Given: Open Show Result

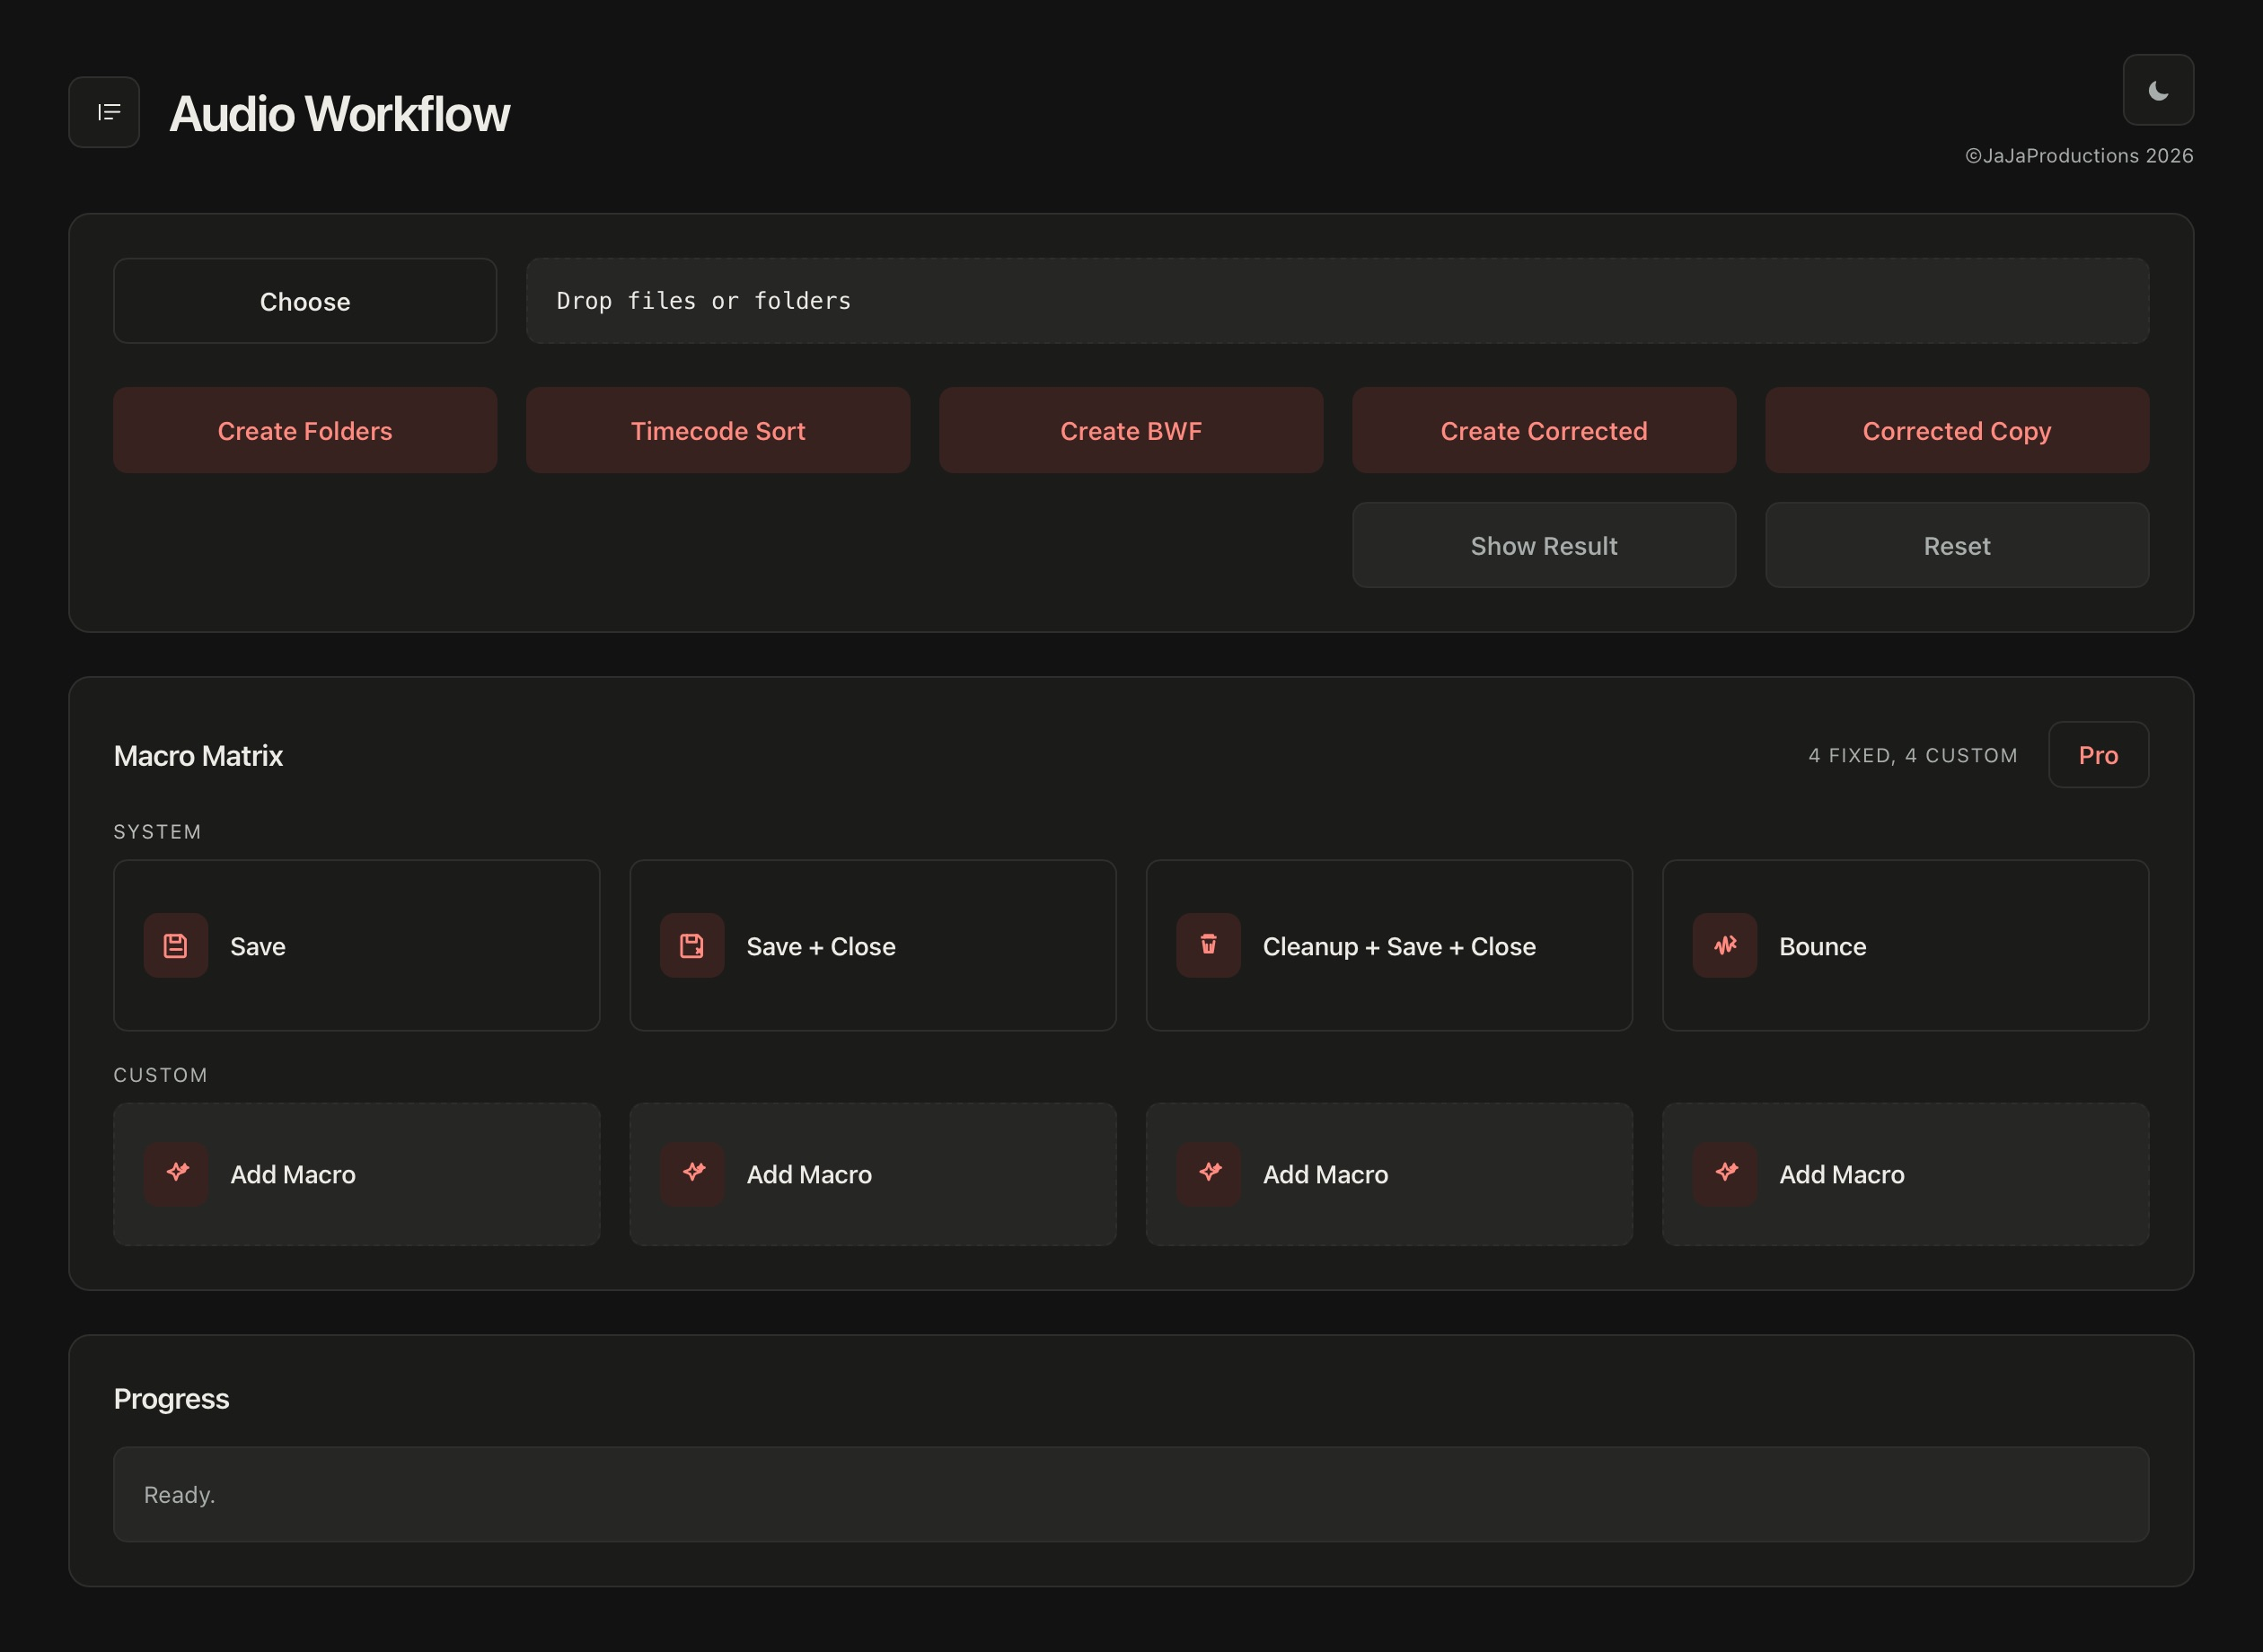Looking at the screenshot, I should pos(1544,545).
